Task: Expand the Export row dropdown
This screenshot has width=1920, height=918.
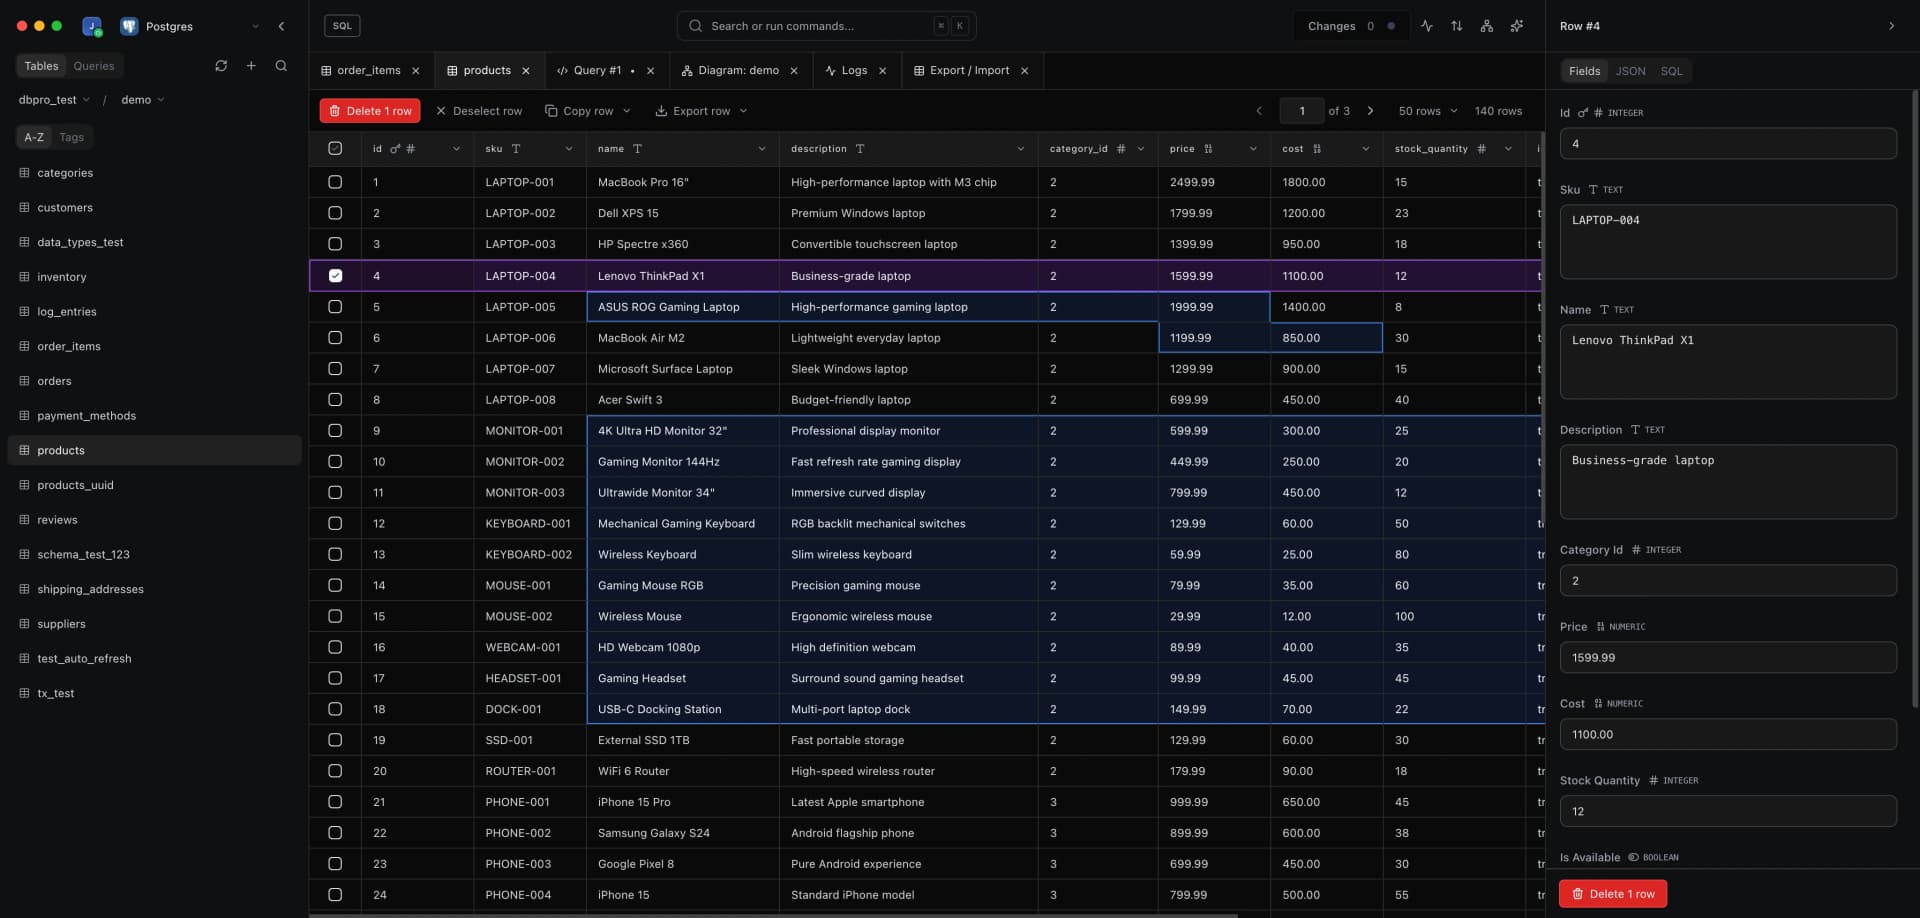Action: (x=743, y=111)
